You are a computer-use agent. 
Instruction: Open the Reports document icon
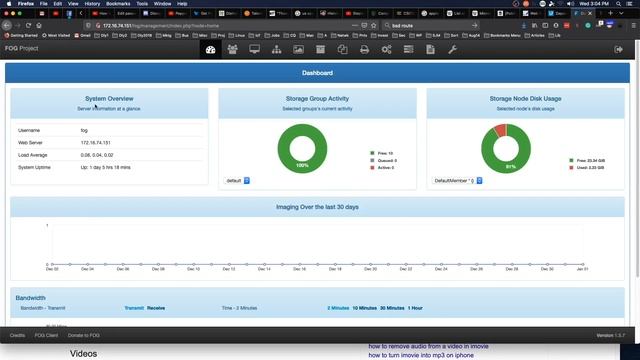click(x=430, y=49)
